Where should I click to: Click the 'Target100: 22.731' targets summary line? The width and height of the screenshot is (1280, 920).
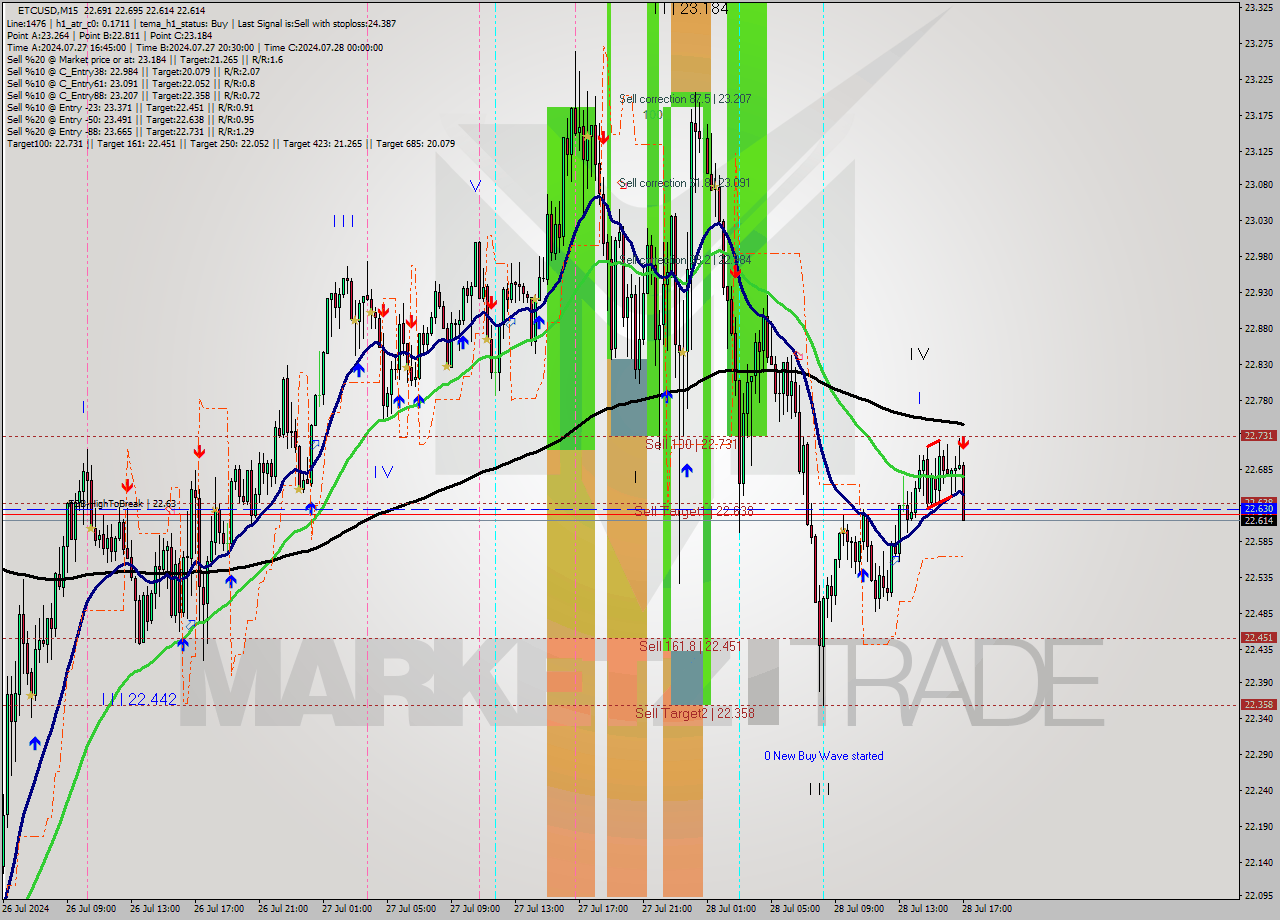coord(231,143)
